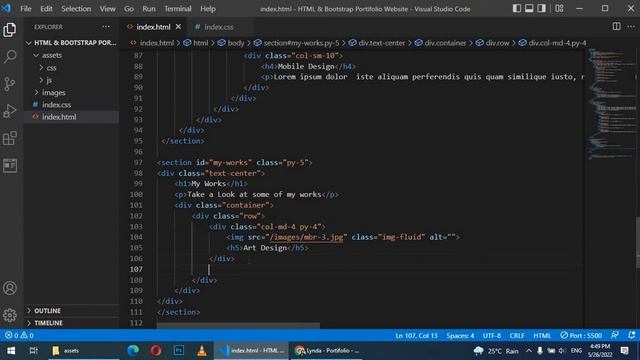This screenshot has width=640, height=360.
Task: Click CRLF end of line selector
Action: 517,336
